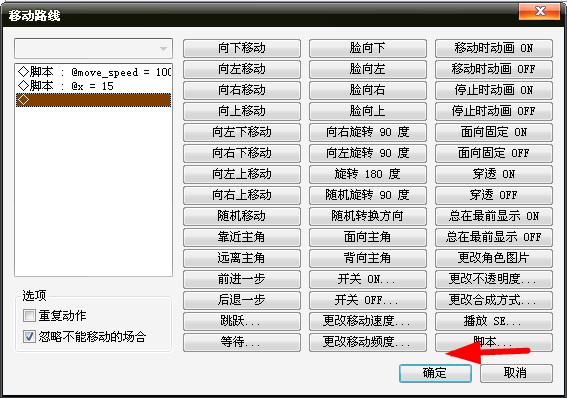Open 更改移动速度... dialog

pyautogui.click(x=368, y=321)
